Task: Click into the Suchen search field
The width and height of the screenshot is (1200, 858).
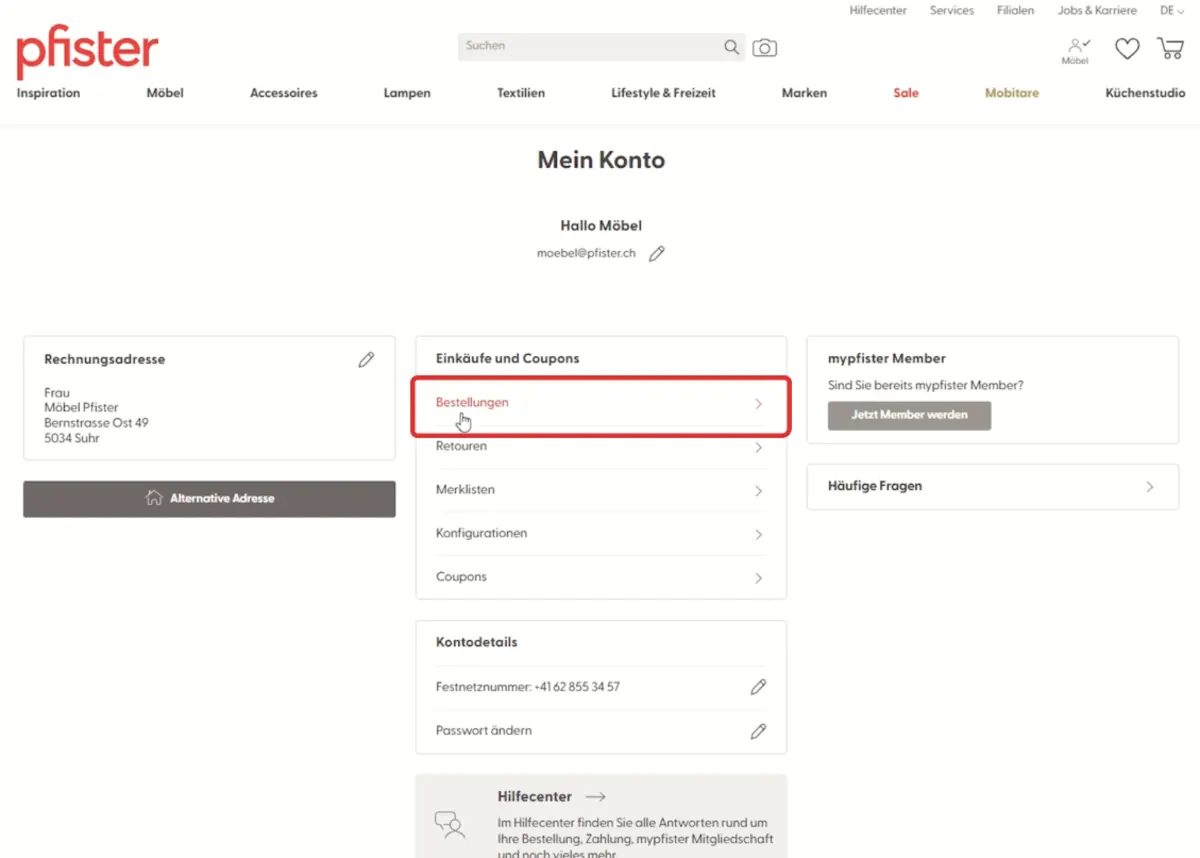Action: click(x=590, y=46)
